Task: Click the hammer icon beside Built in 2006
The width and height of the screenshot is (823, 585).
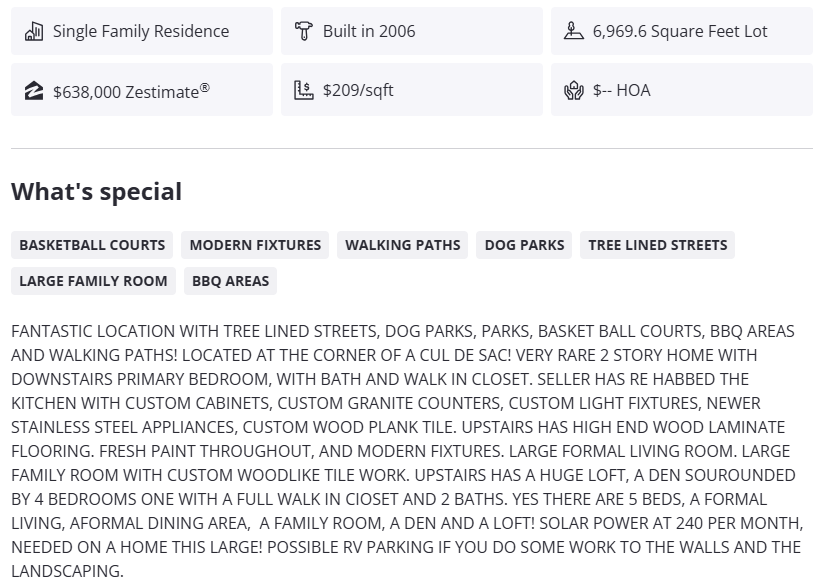Action: pos(304,31)
